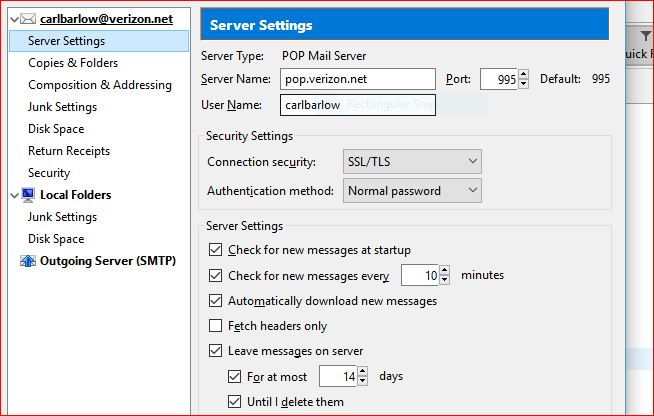Open Composition & Addressing settings
Viewport: 654px width, 416px height.
[100, 85]
